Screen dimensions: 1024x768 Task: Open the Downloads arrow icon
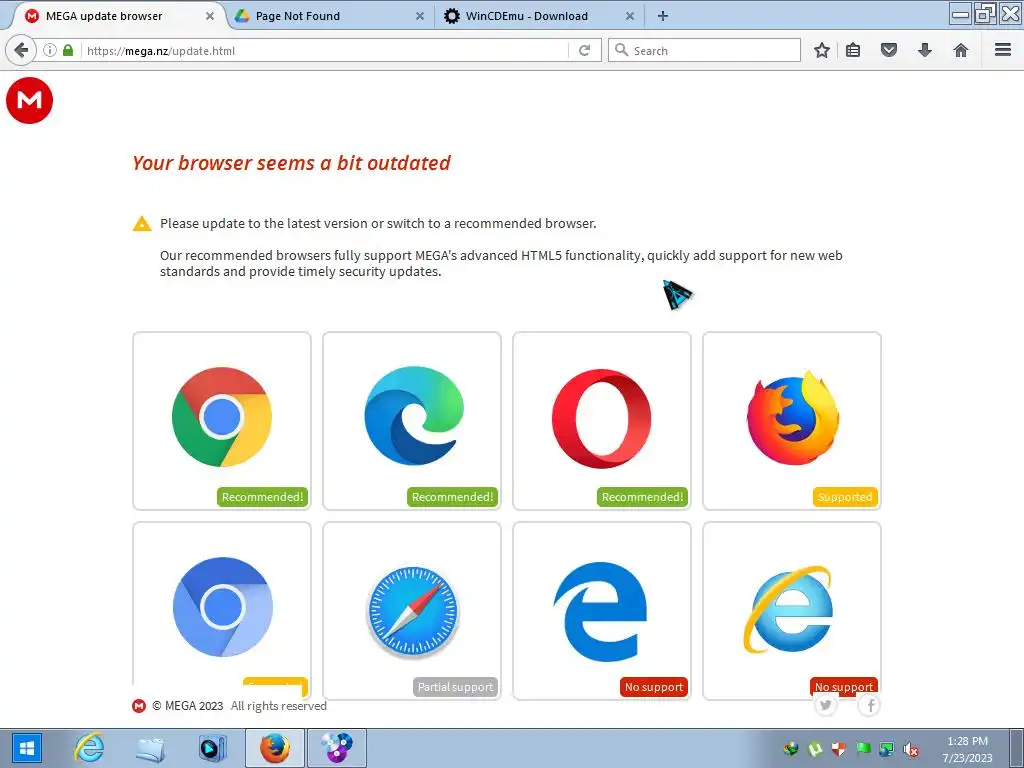(925, 50)
